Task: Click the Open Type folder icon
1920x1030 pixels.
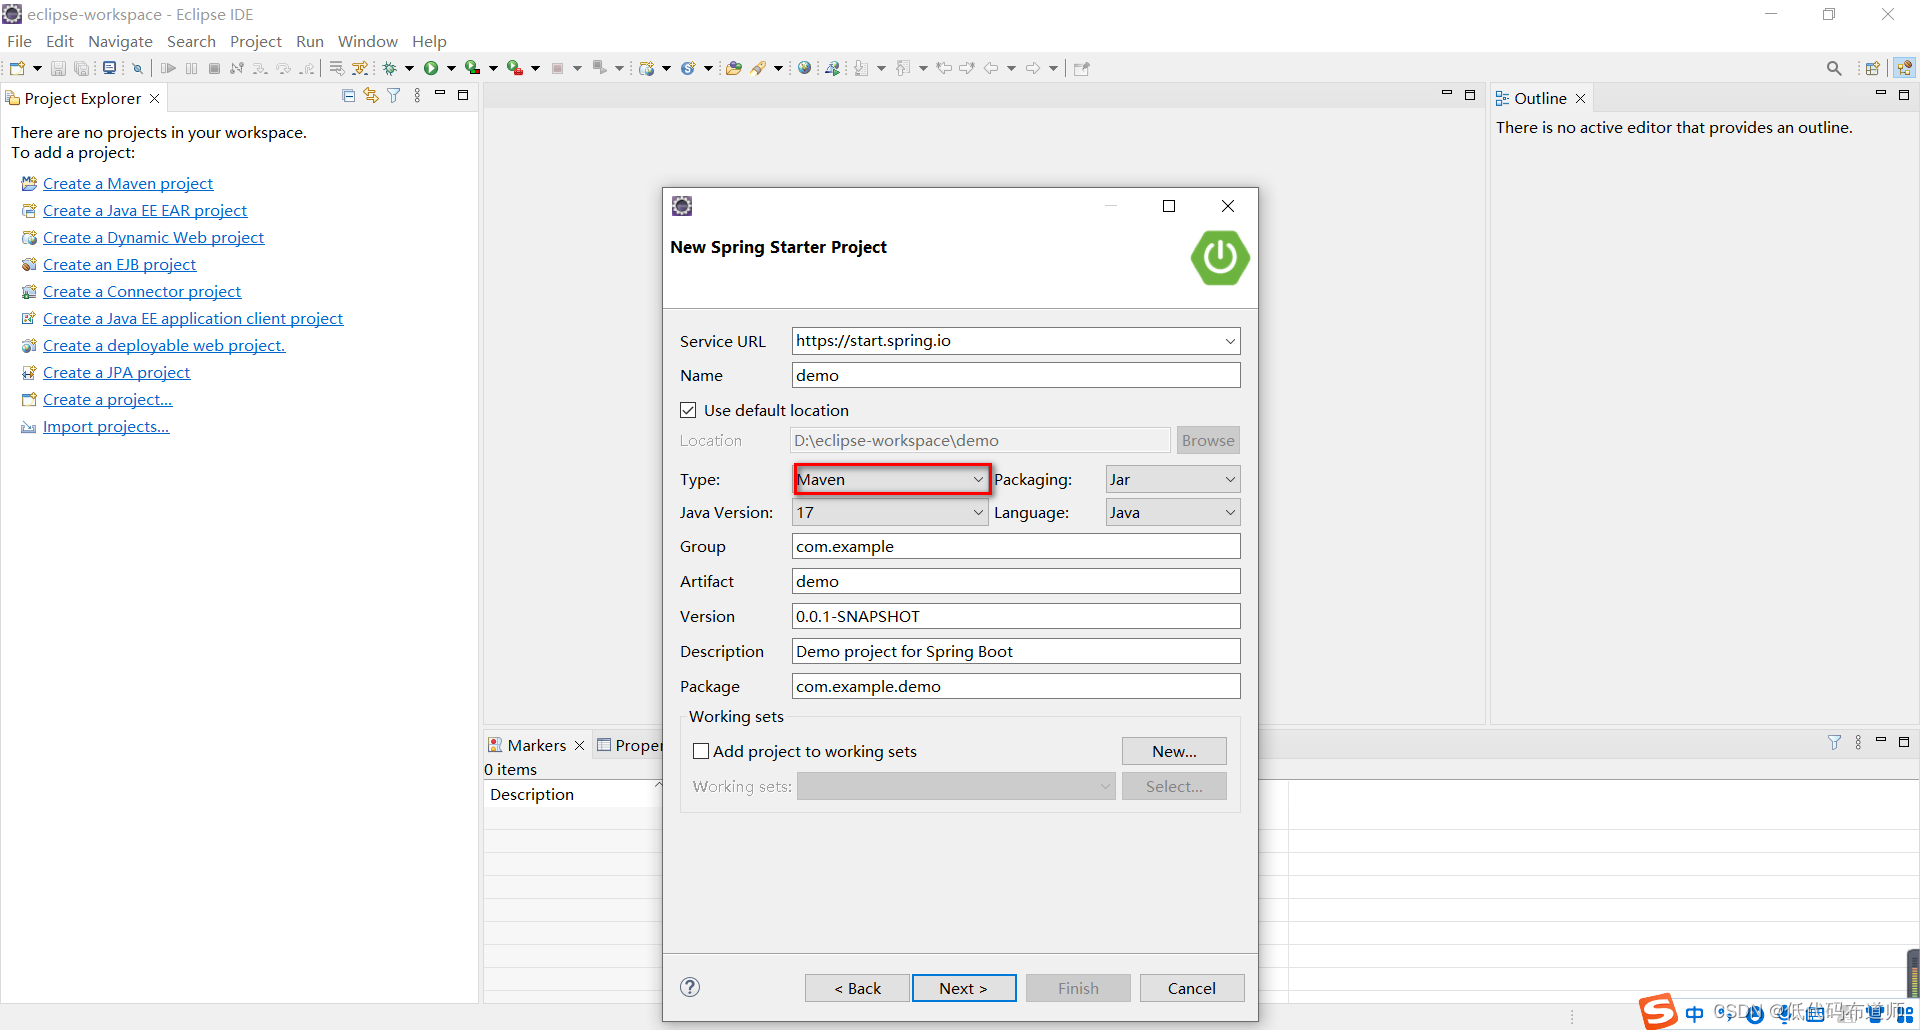Action: (734, 68)
